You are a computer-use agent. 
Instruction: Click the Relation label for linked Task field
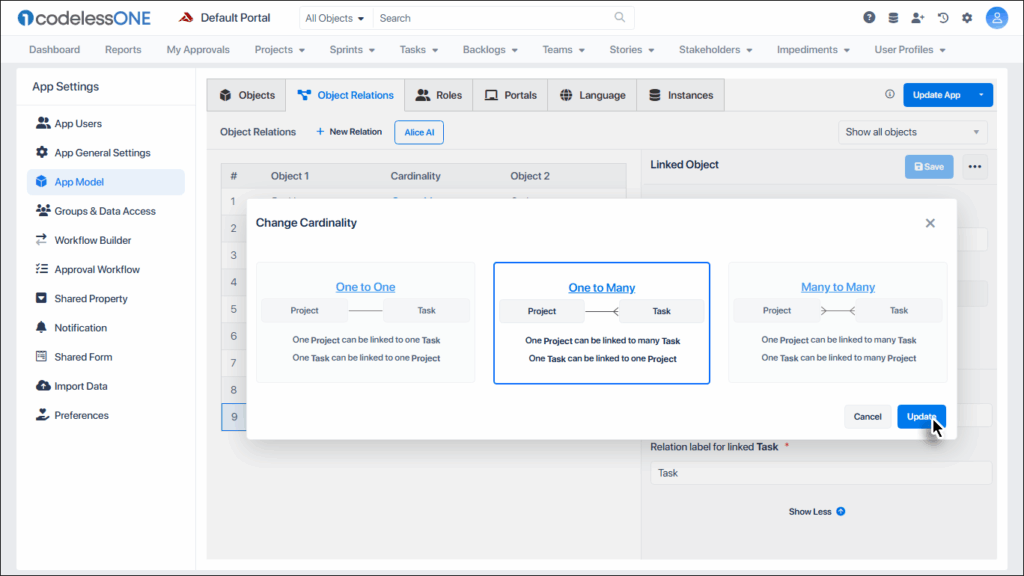820,473
